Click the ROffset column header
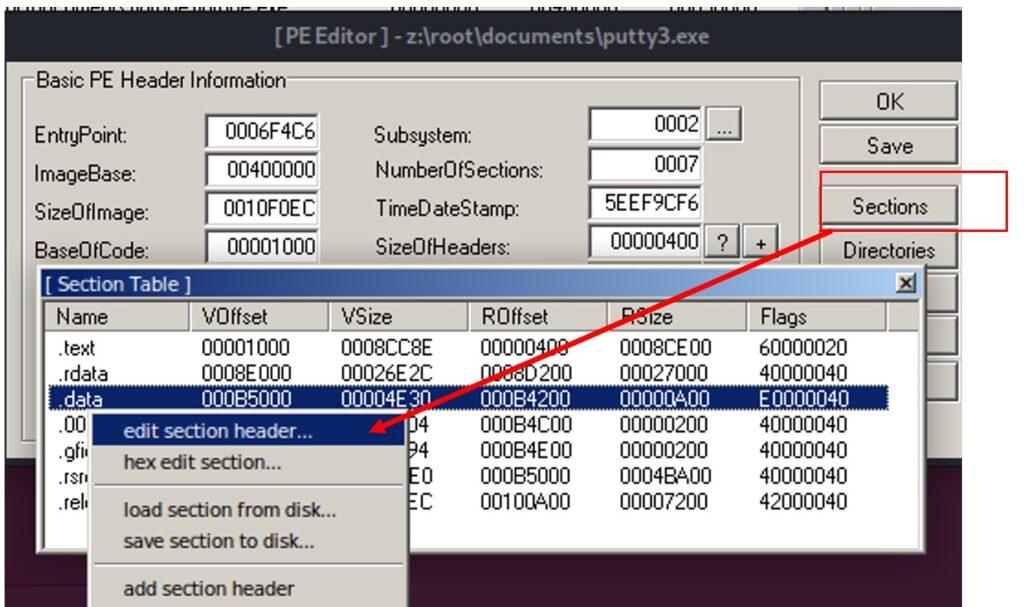Viewport: 1024px width, 607px height. point(539,317)
